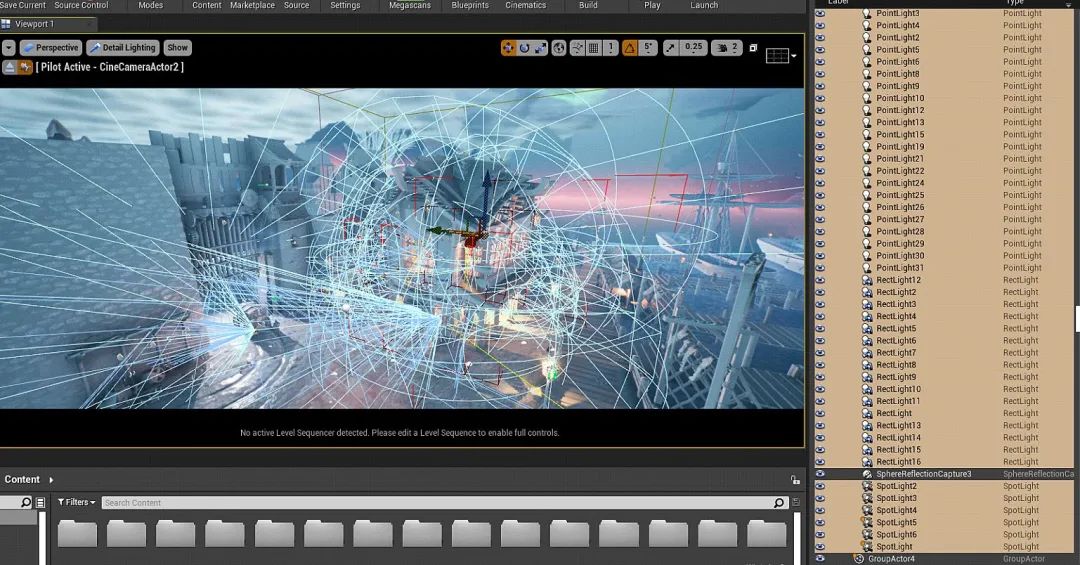Open the Filters dropdown in Content Browser
The width and height of the screenshot is (1080, 565).
[77, 503]
